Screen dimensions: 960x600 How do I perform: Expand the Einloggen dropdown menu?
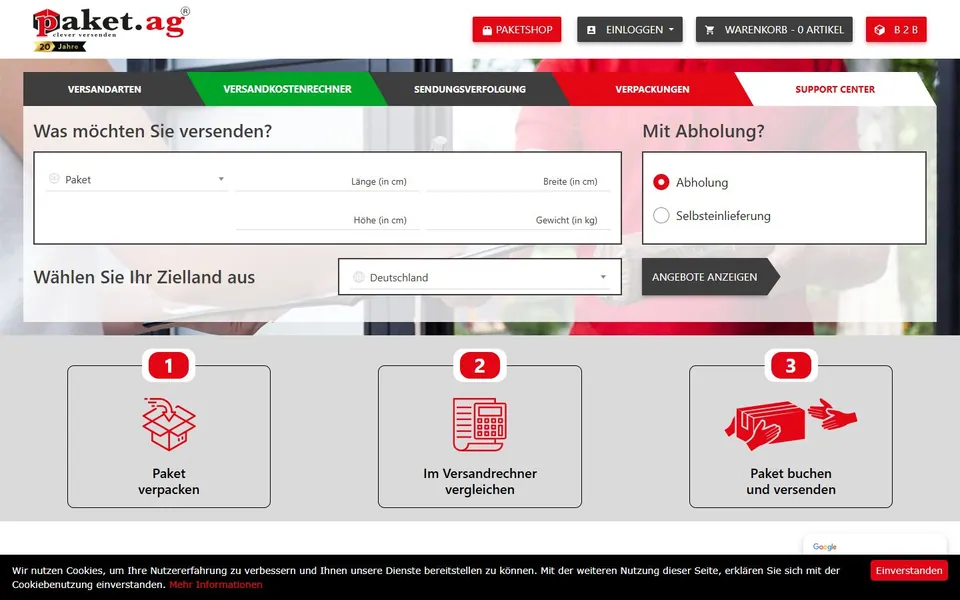(630, 29)
